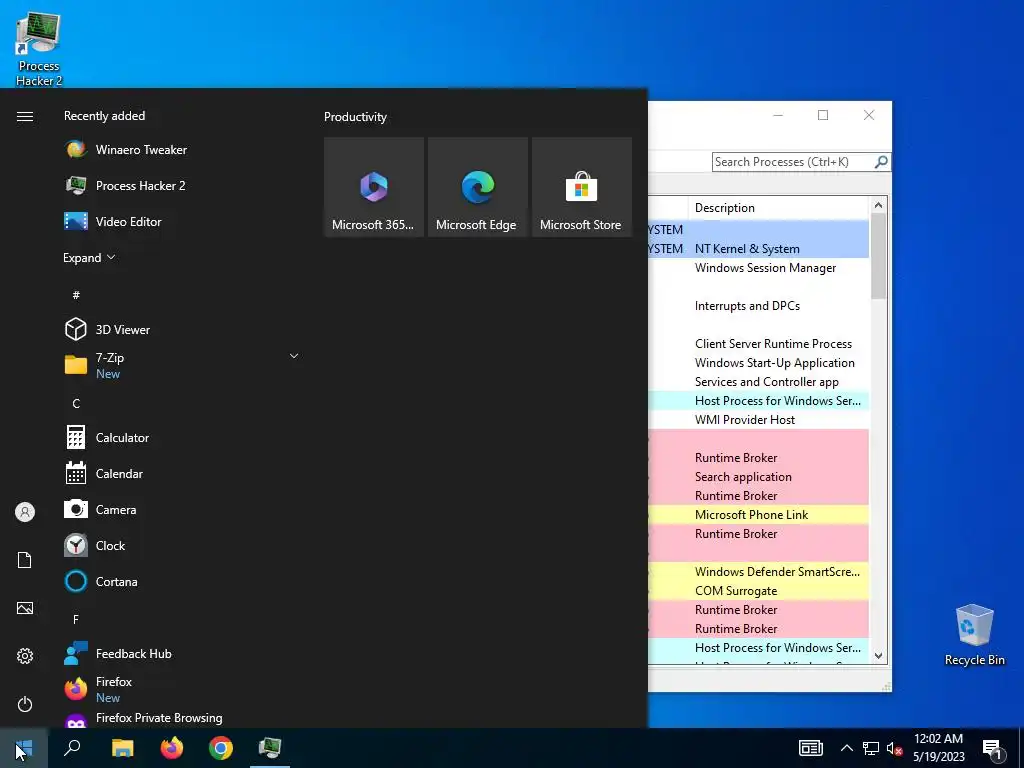Open File Explorer from taskbar
This screenshot has width=1024, height=768.
(122, 748)
